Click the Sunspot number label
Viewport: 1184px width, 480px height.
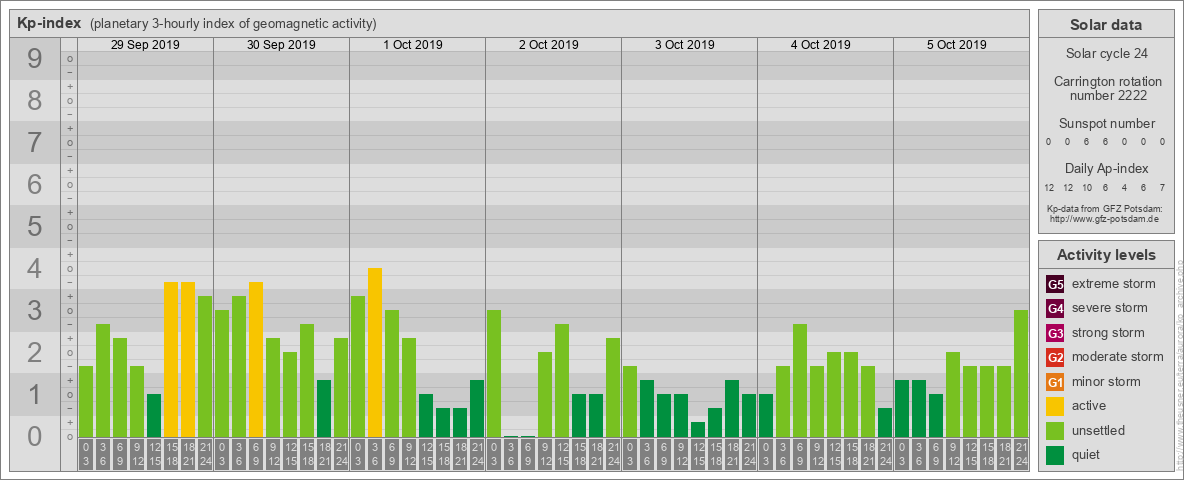click(x=1107, y=124)
